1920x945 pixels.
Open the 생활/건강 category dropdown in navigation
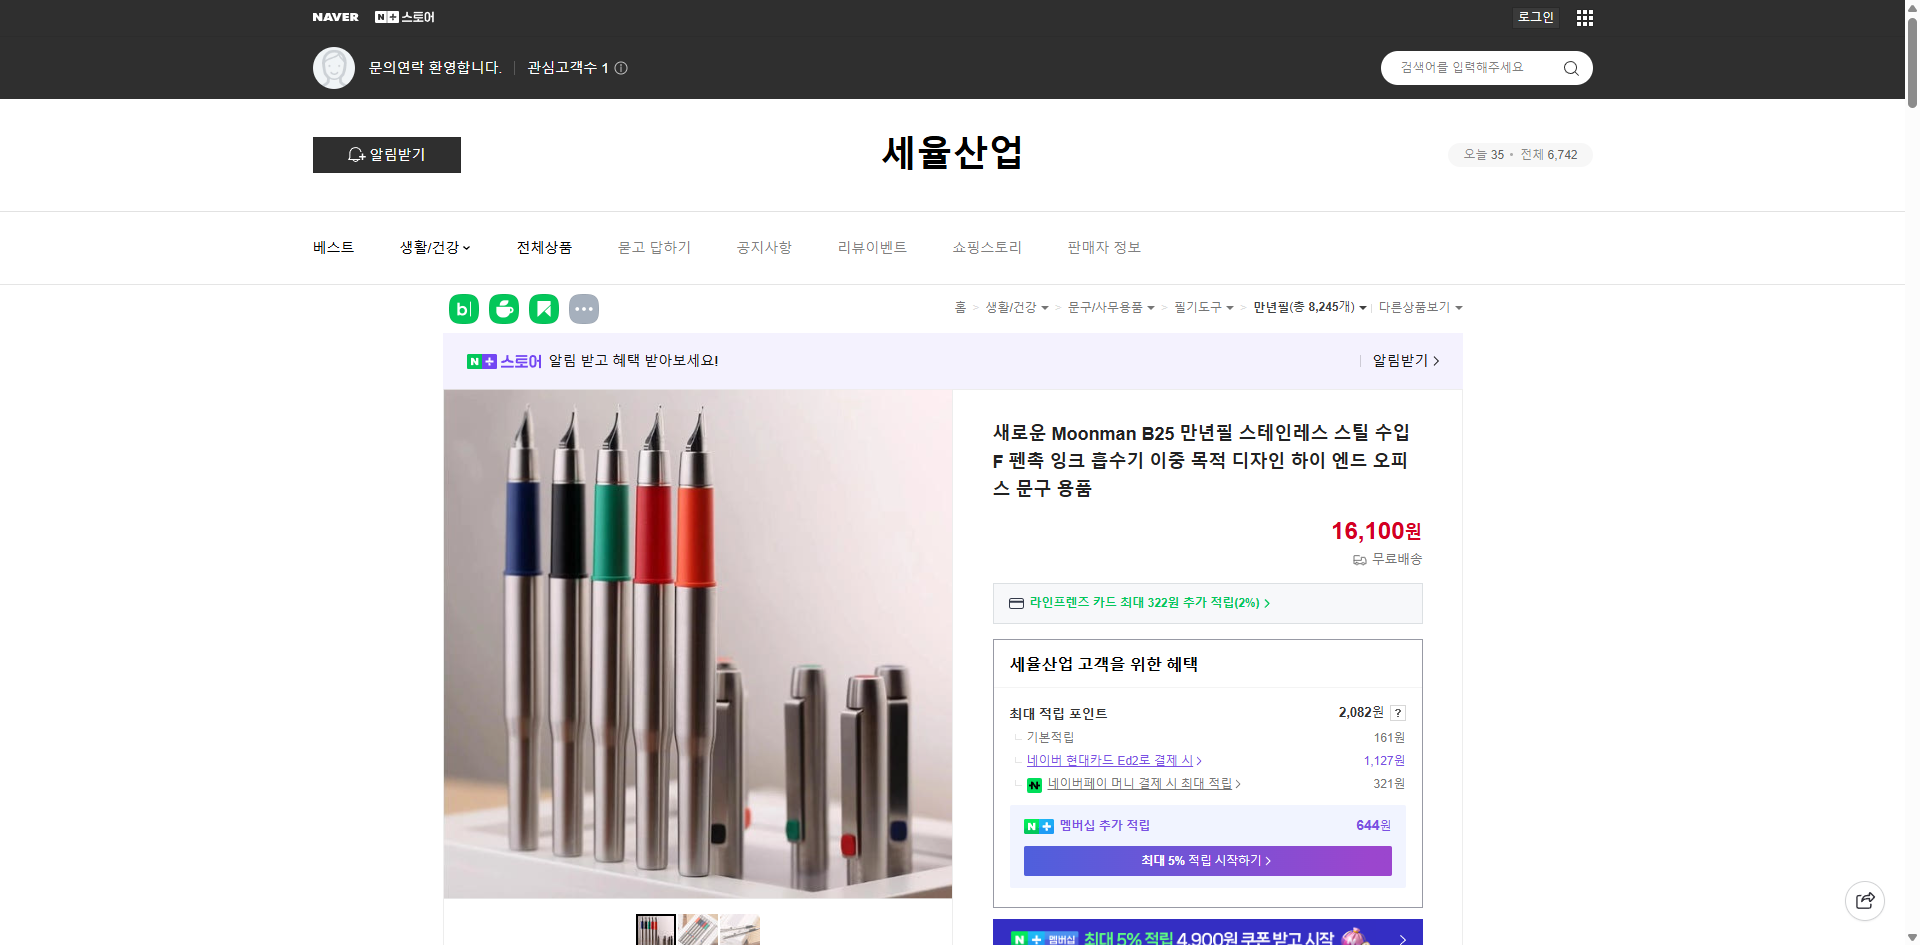[x=434, y=247]
